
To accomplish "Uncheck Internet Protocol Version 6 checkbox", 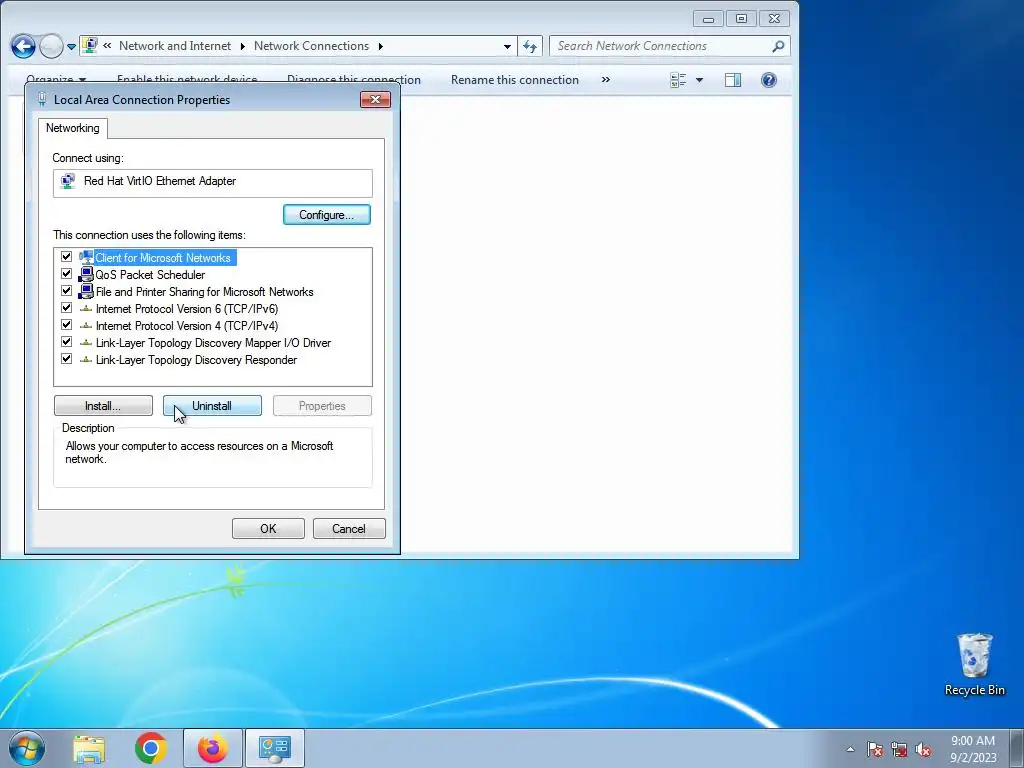I will tap(66, 308).
